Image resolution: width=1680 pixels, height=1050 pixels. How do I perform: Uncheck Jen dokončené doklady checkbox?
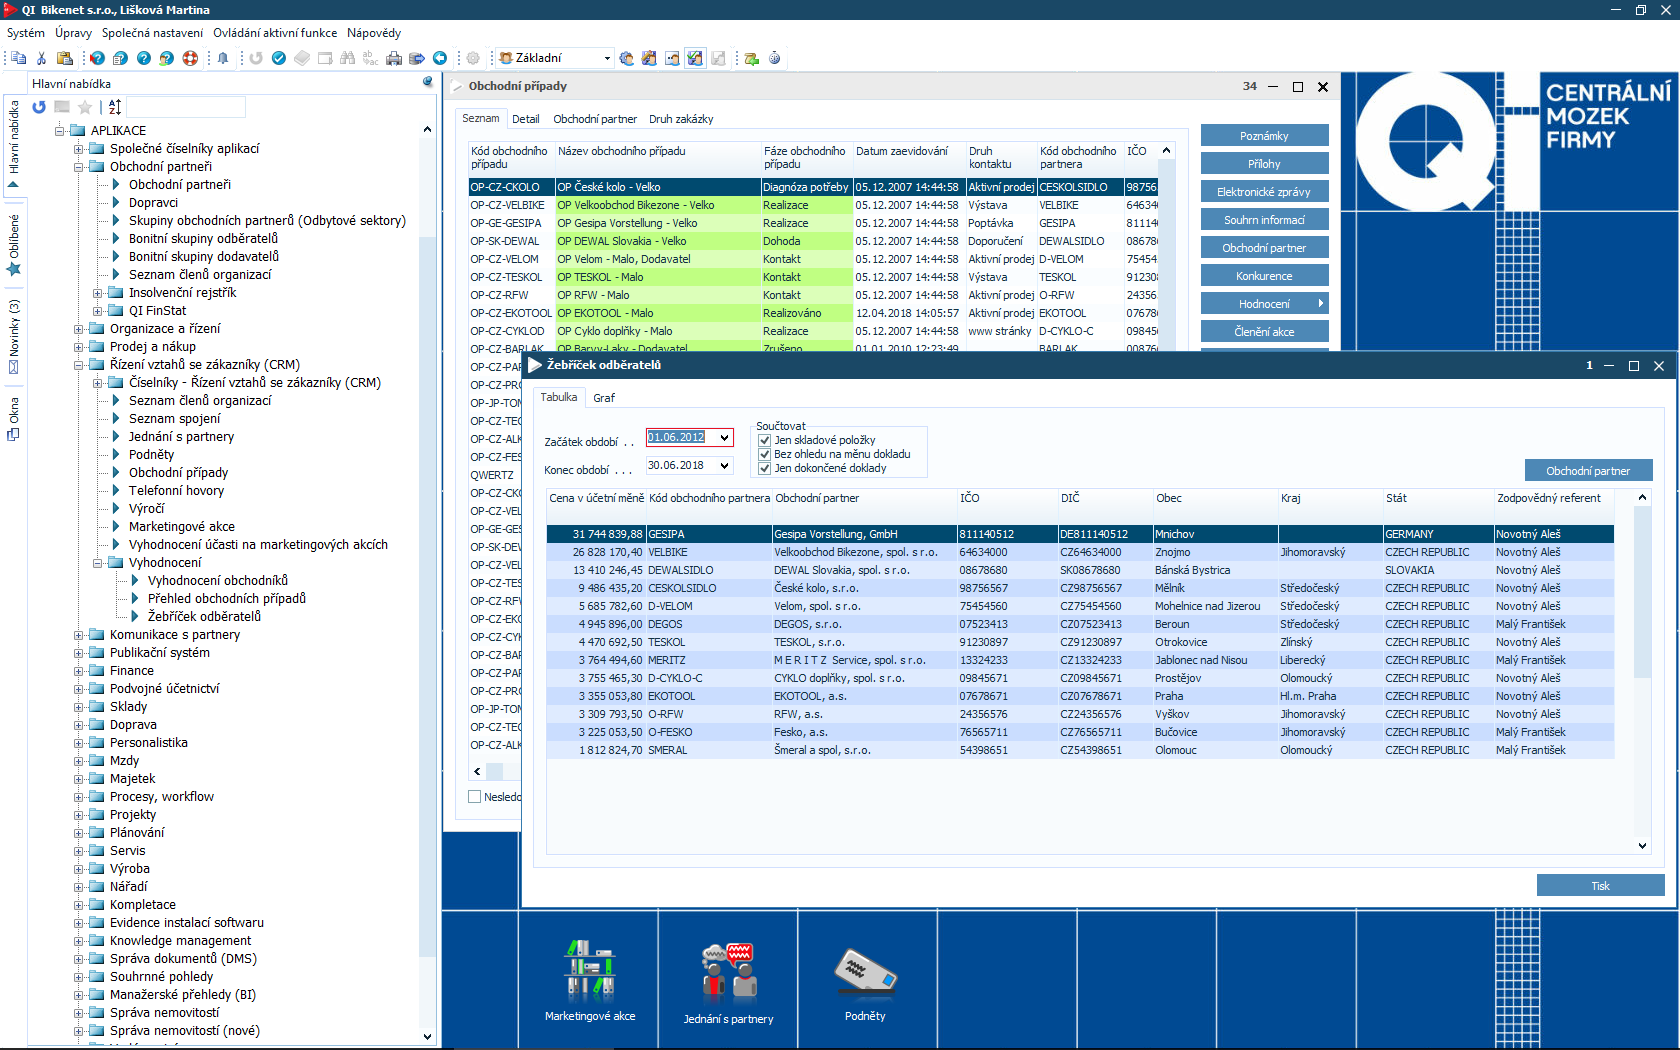click(765, 468)
